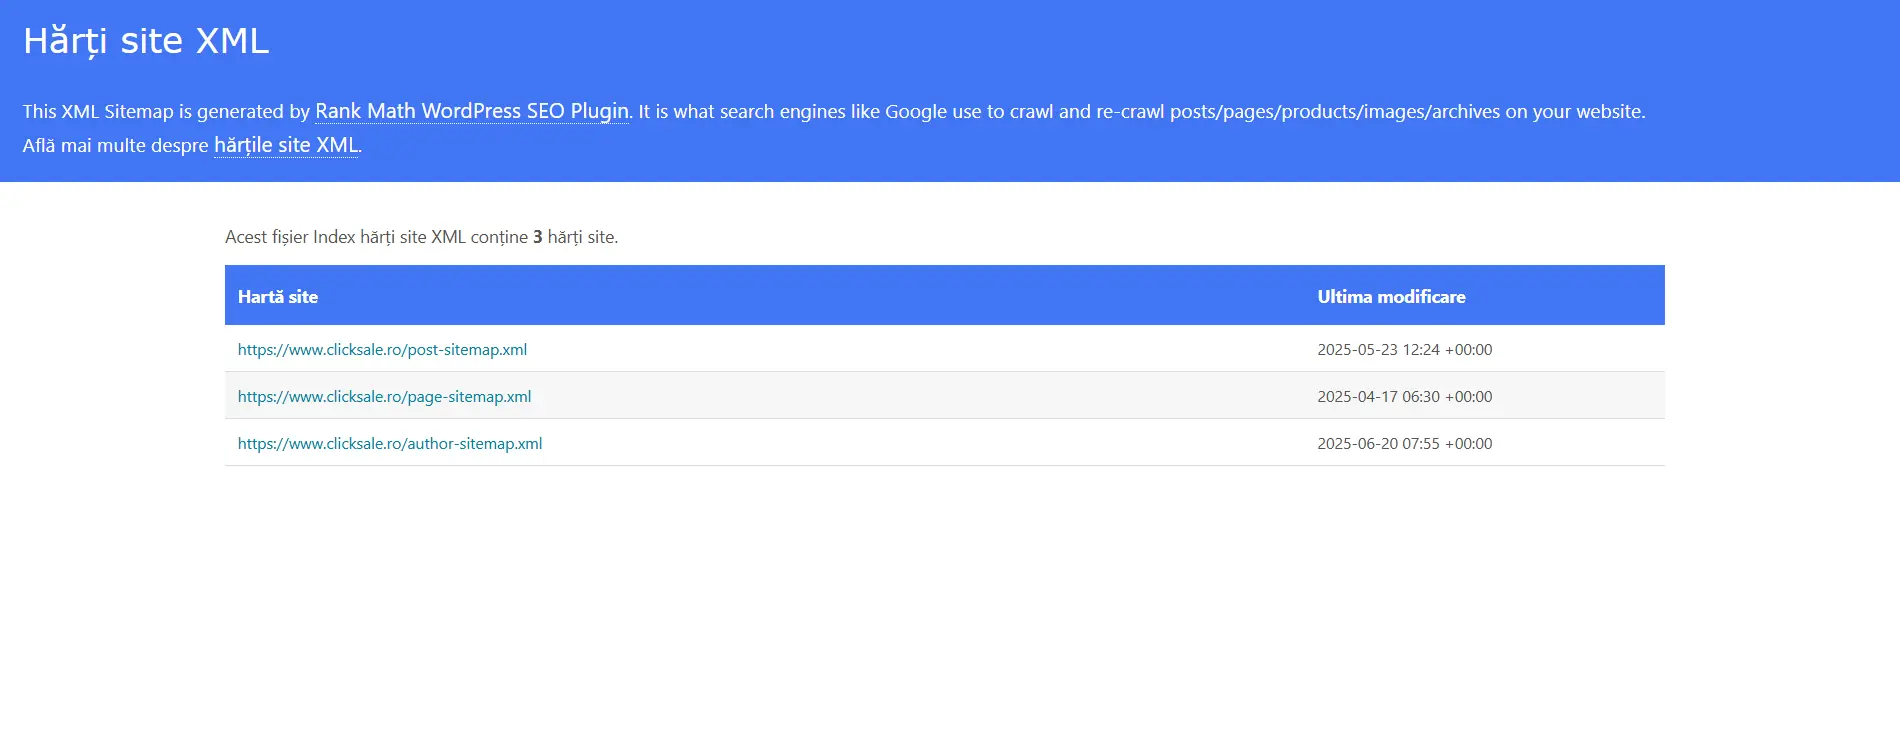Click 'This XML Sitemap is generated by' text

166,112
